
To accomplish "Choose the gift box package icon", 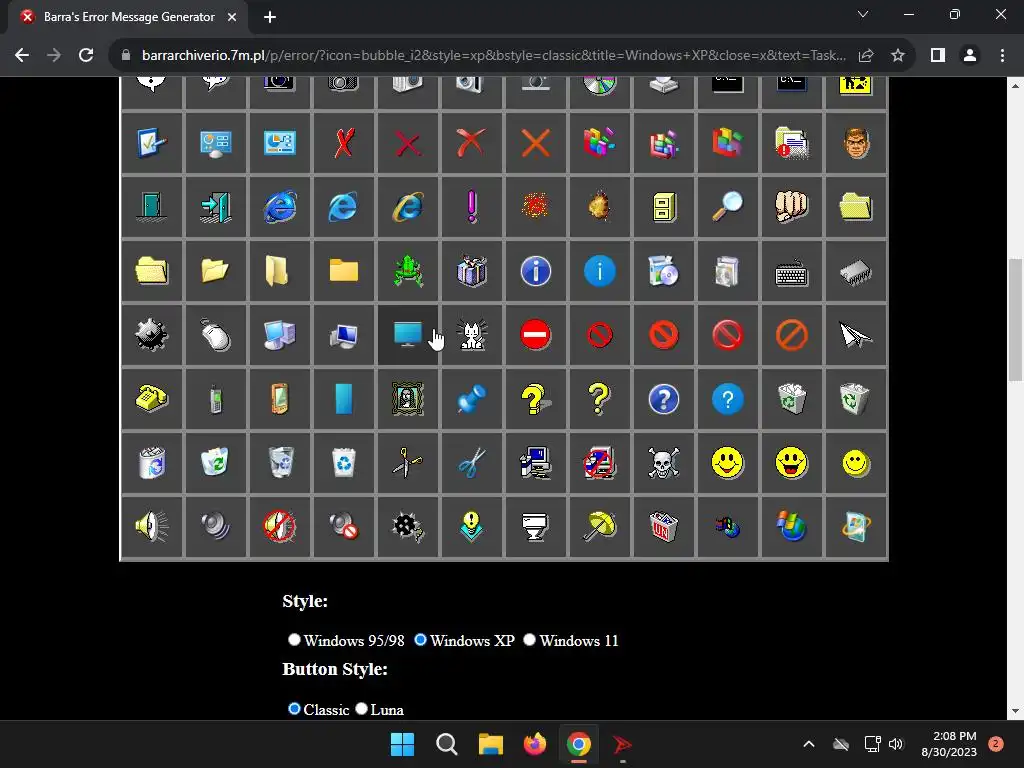I will [472, 270].
